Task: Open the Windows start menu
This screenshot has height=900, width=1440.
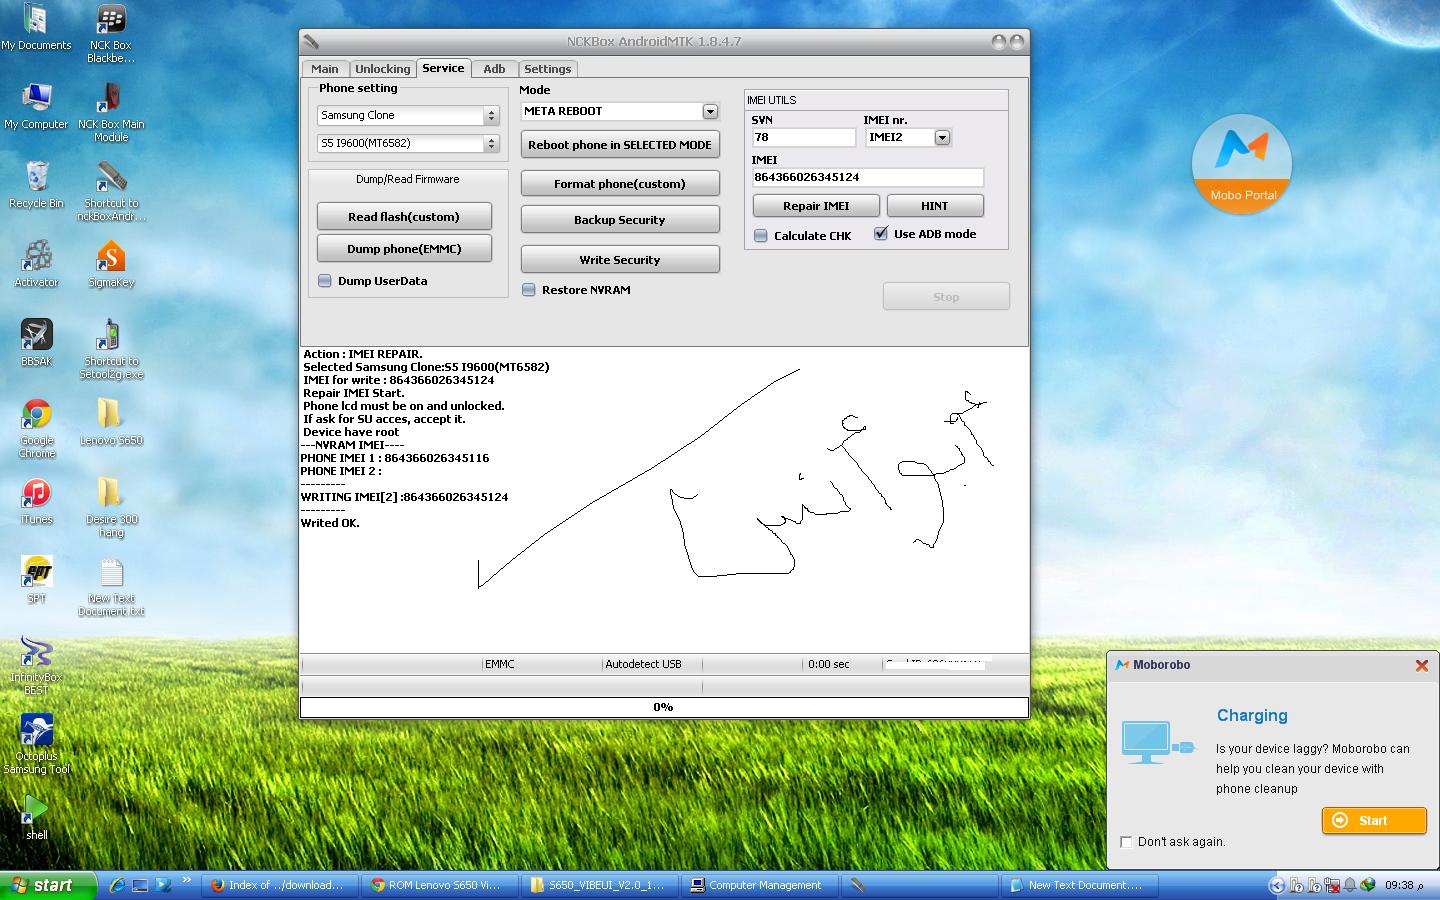Action: [x=48, y=885]
